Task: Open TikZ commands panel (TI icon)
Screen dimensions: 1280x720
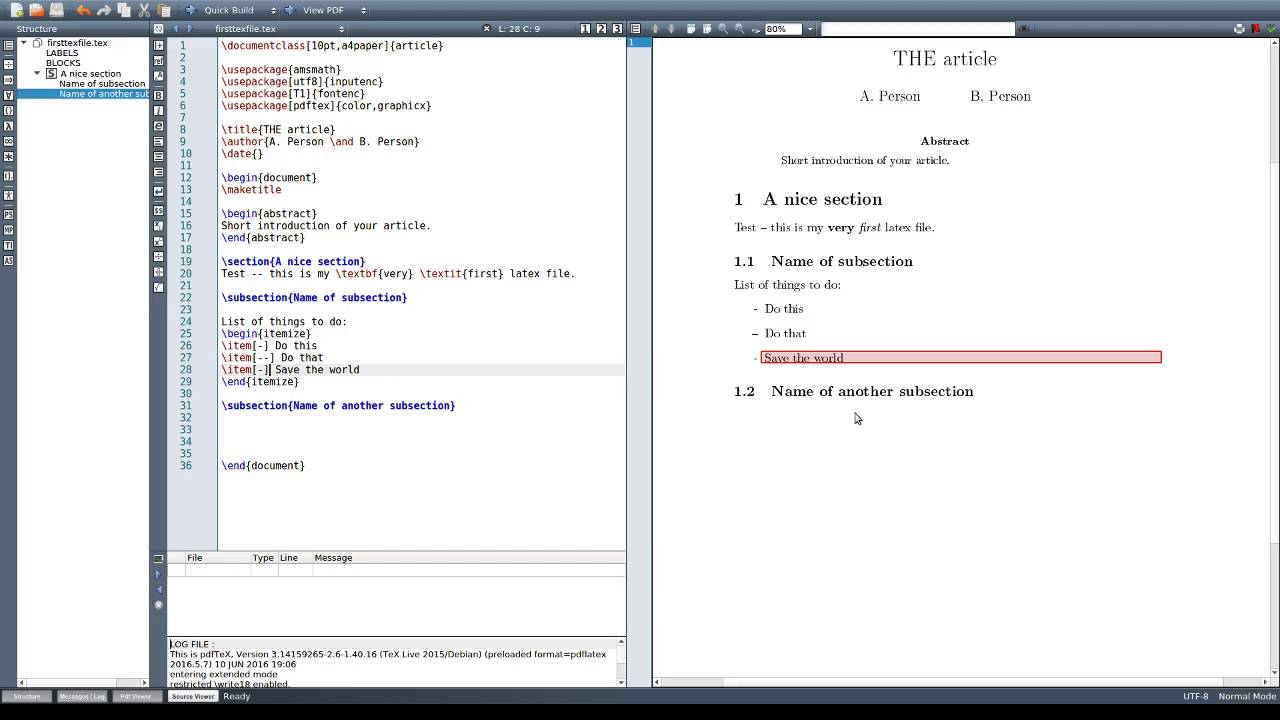Action: click(x=8, y=245)
